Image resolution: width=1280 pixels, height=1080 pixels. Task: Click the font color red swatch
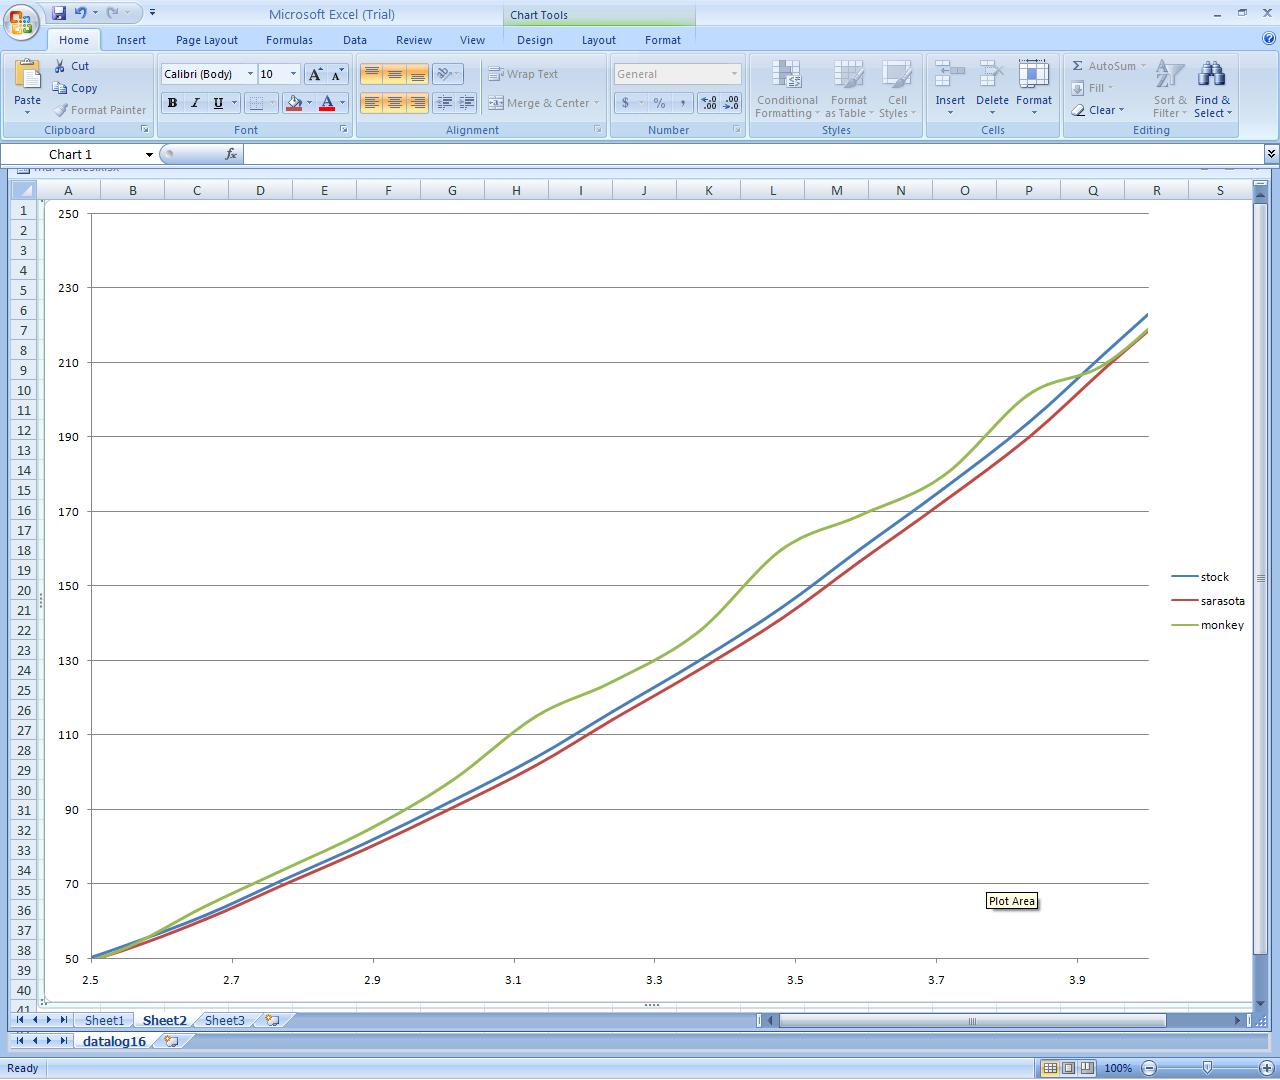click(x=326, y=103)
